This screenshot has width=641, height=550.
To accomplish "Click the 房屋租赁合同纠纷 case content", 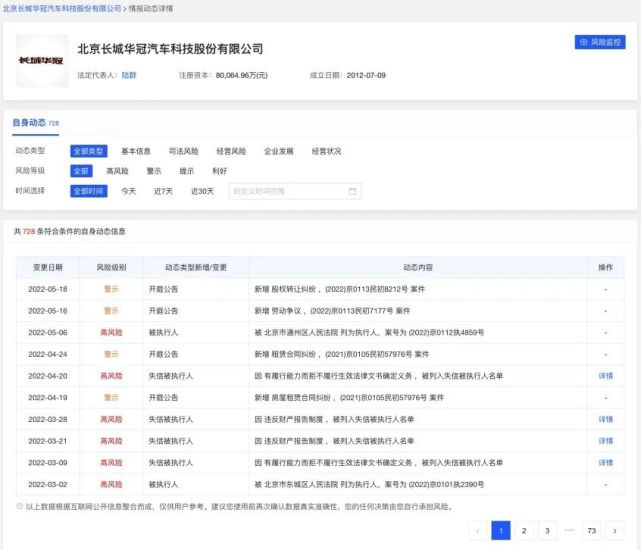I will pos(349,397).
